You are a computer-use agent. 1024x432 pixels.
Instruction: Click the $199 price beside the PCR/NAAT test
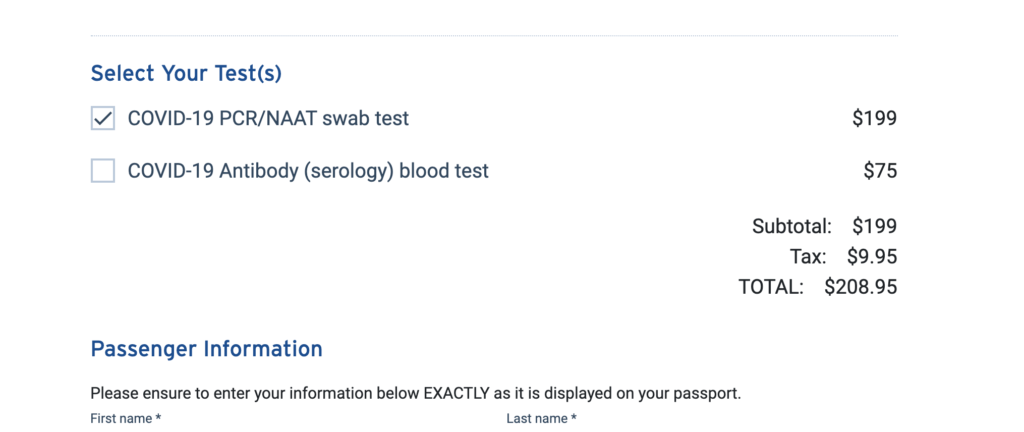(x=874, y=119)
